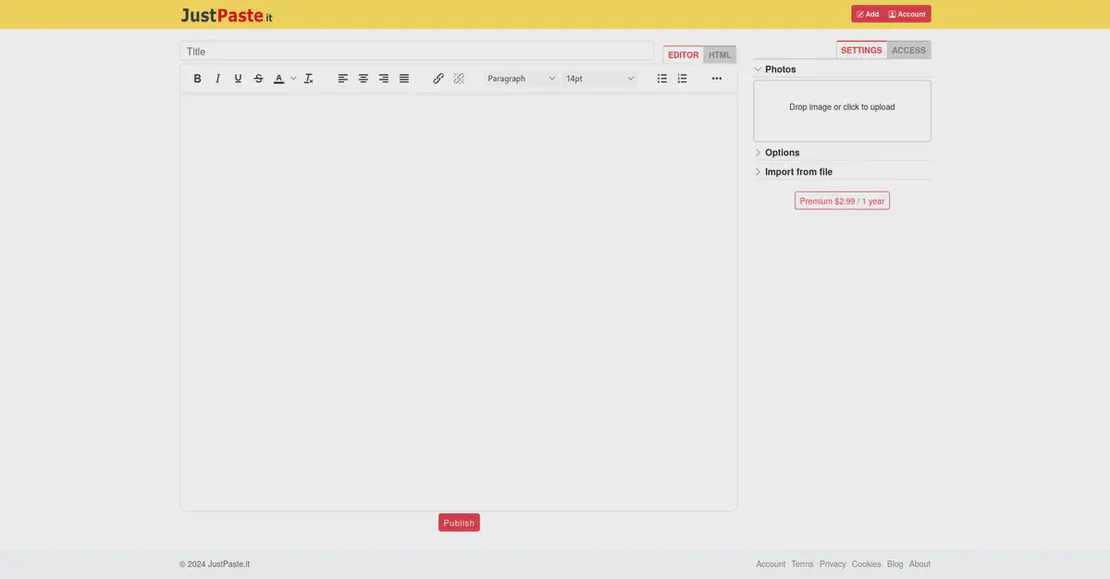This screenshot has height=579, width=1110.
Task: Open the text color picker arrow
Action: [294, 78]
